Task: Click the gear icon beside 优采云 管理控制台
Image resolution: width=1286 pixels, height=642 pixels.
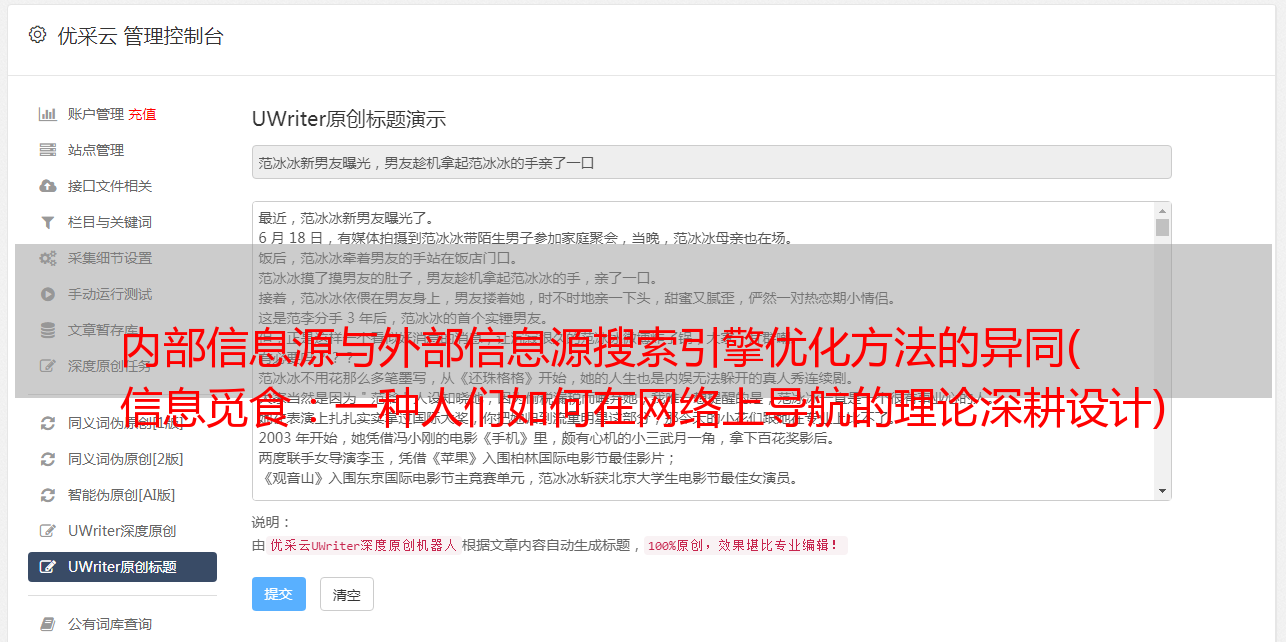Action: (37, 35)
